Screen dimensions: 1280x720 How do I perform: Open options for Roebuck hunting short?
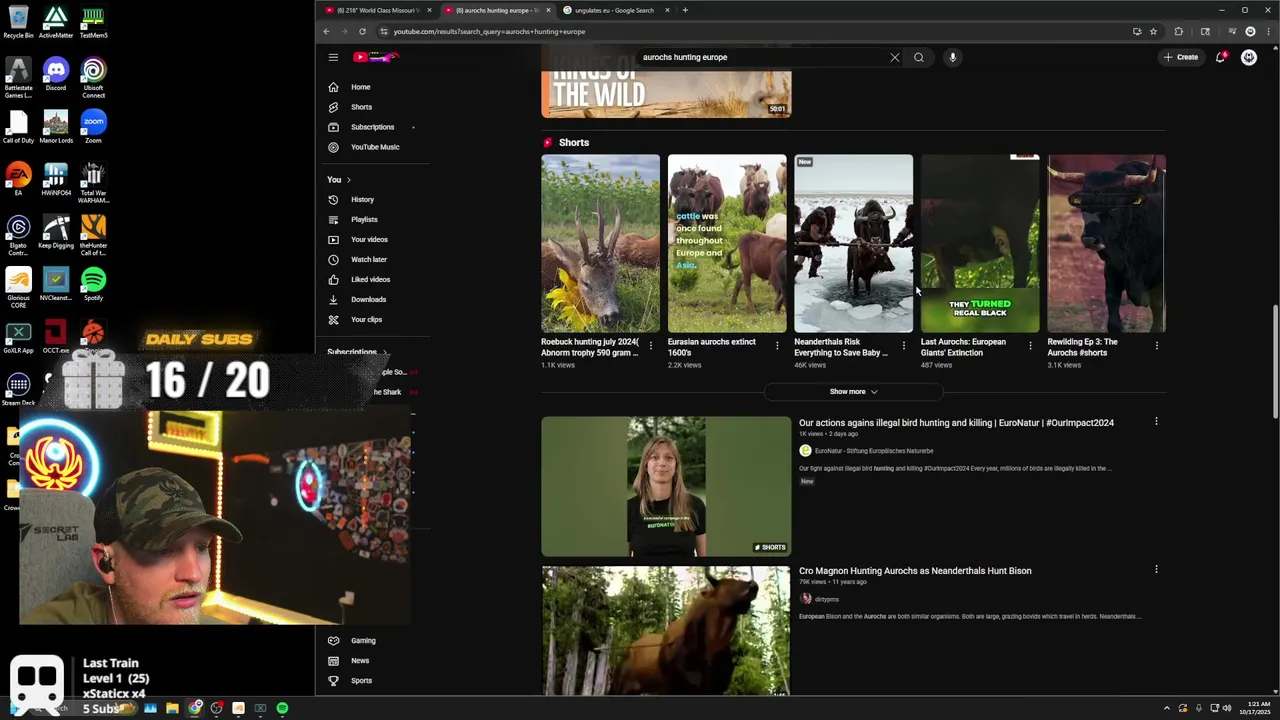(650, 346)
